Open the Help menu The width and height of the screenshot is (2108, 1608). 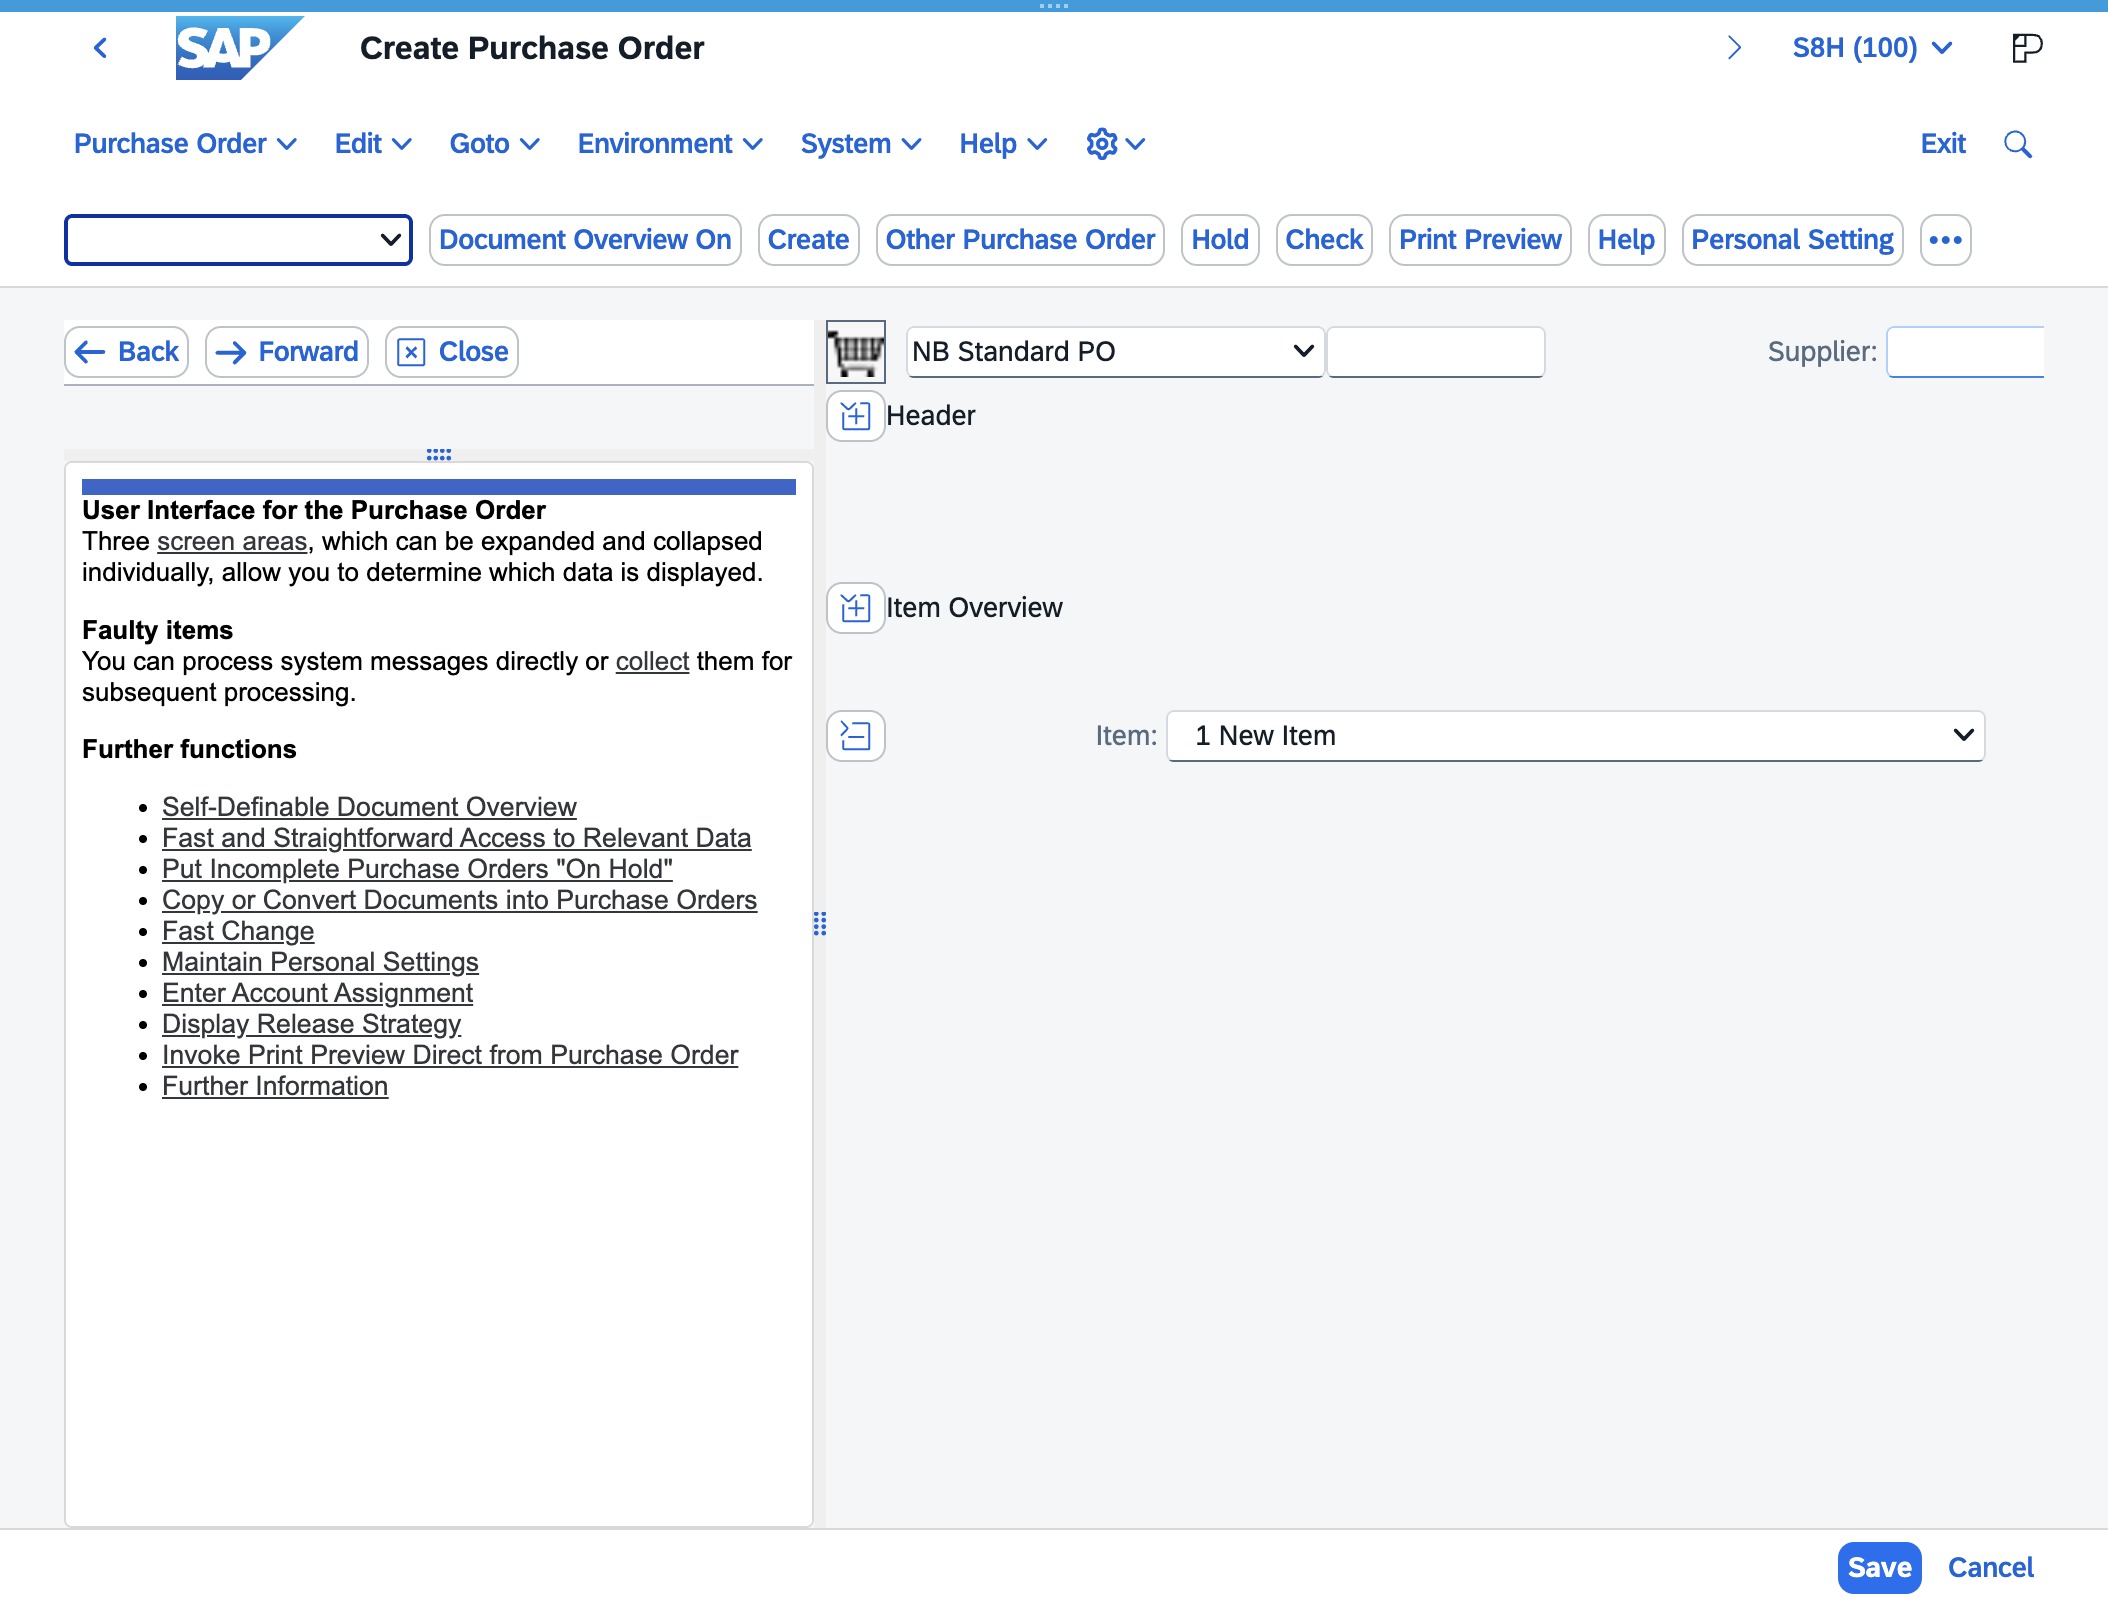(1003, 144)
